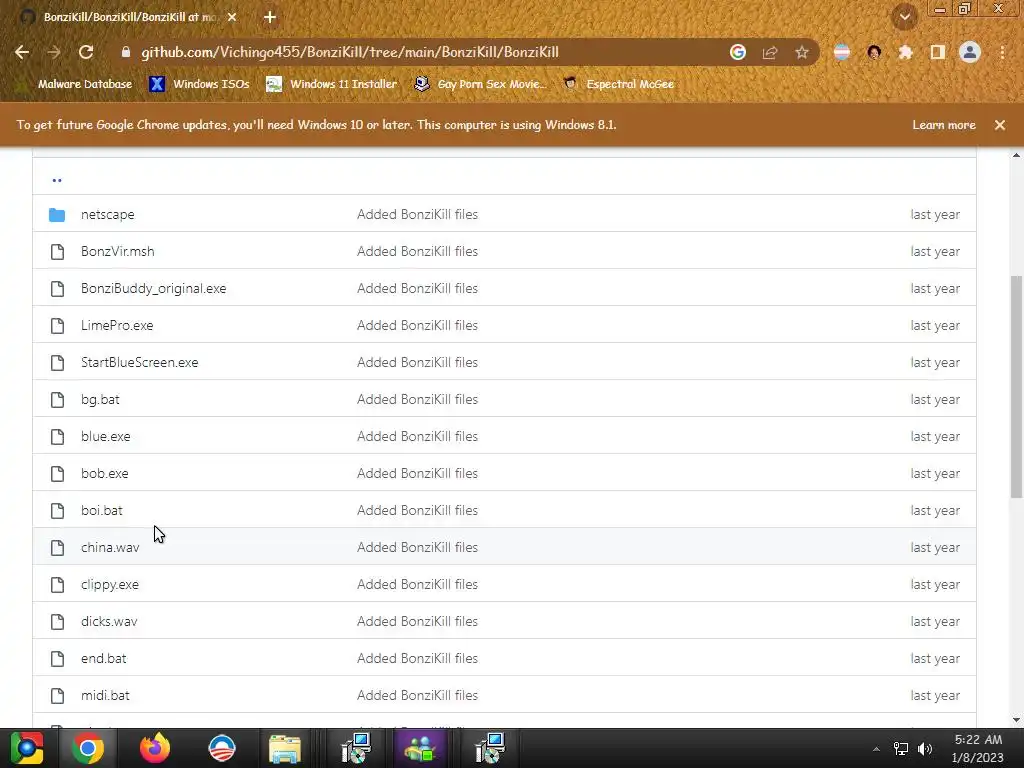This screenshot has width=1024, height=768.
Task: Open the tab search dropdown chevron
Action: click(905, 17)
